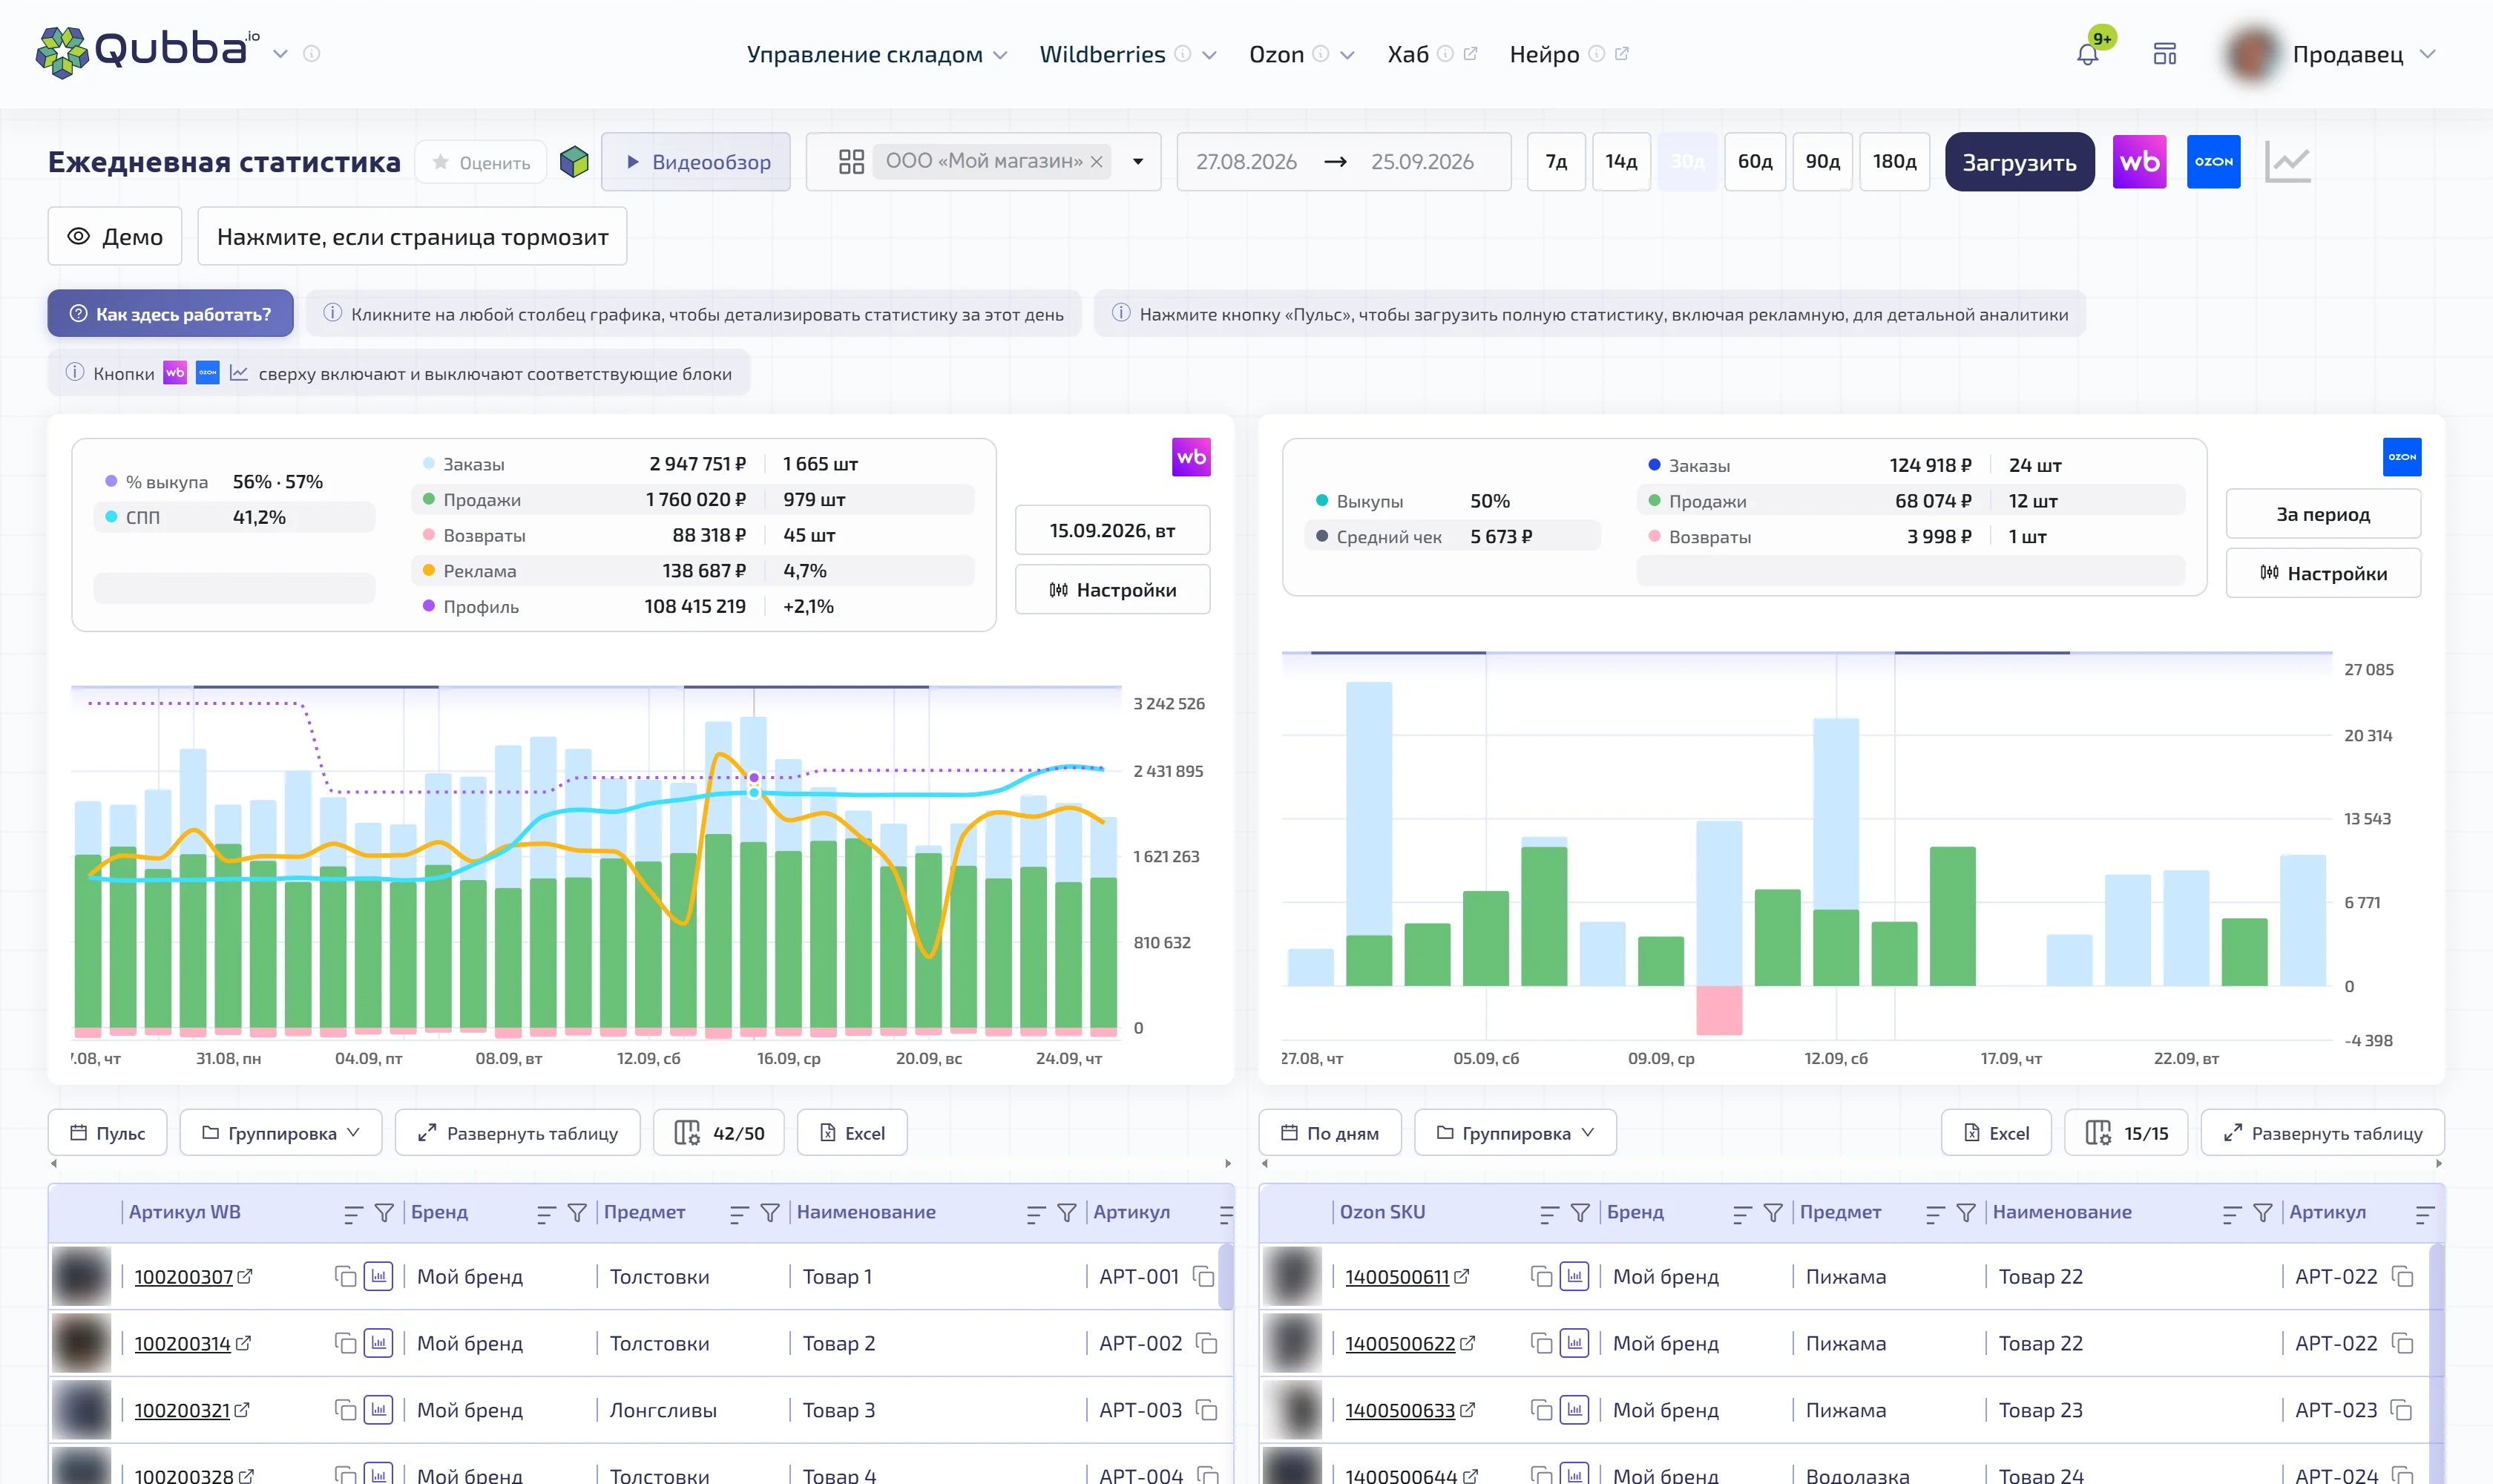Image resolution: width=2493 pixels, height=1484 pixels.
Task: Click the По дням button
Action: 1329,1133
